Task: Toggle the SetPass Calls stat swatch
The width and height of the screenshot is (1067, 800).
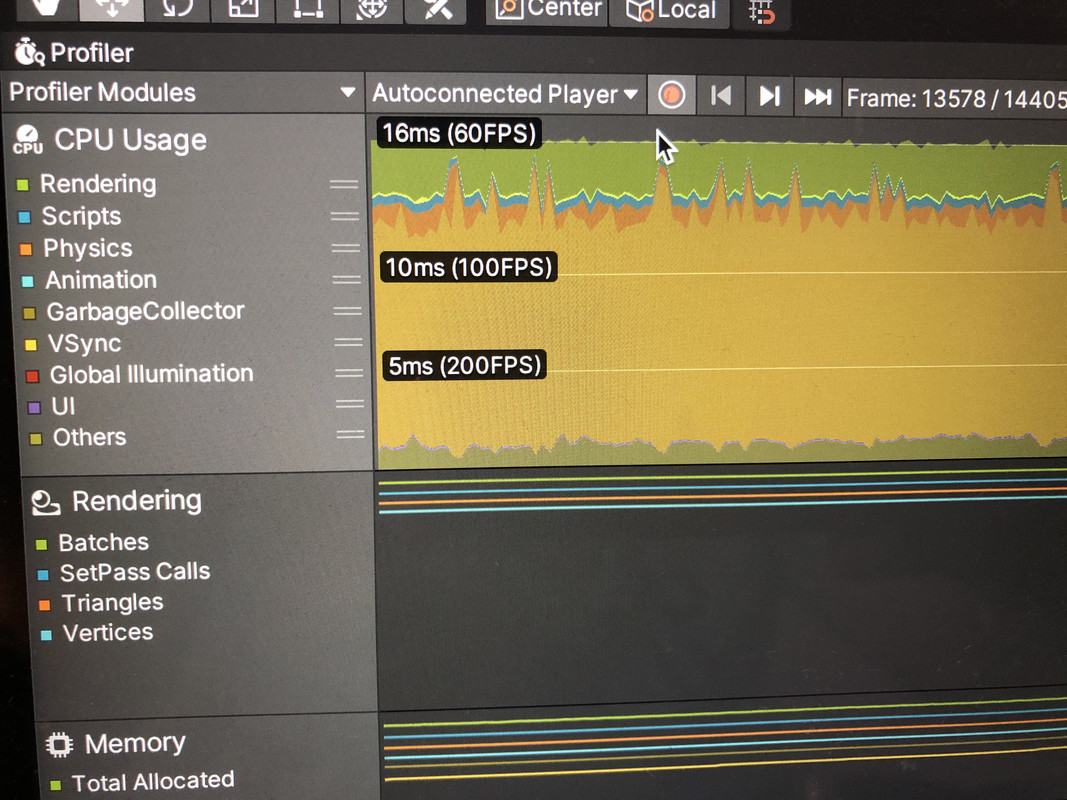Action: [43, 574]
